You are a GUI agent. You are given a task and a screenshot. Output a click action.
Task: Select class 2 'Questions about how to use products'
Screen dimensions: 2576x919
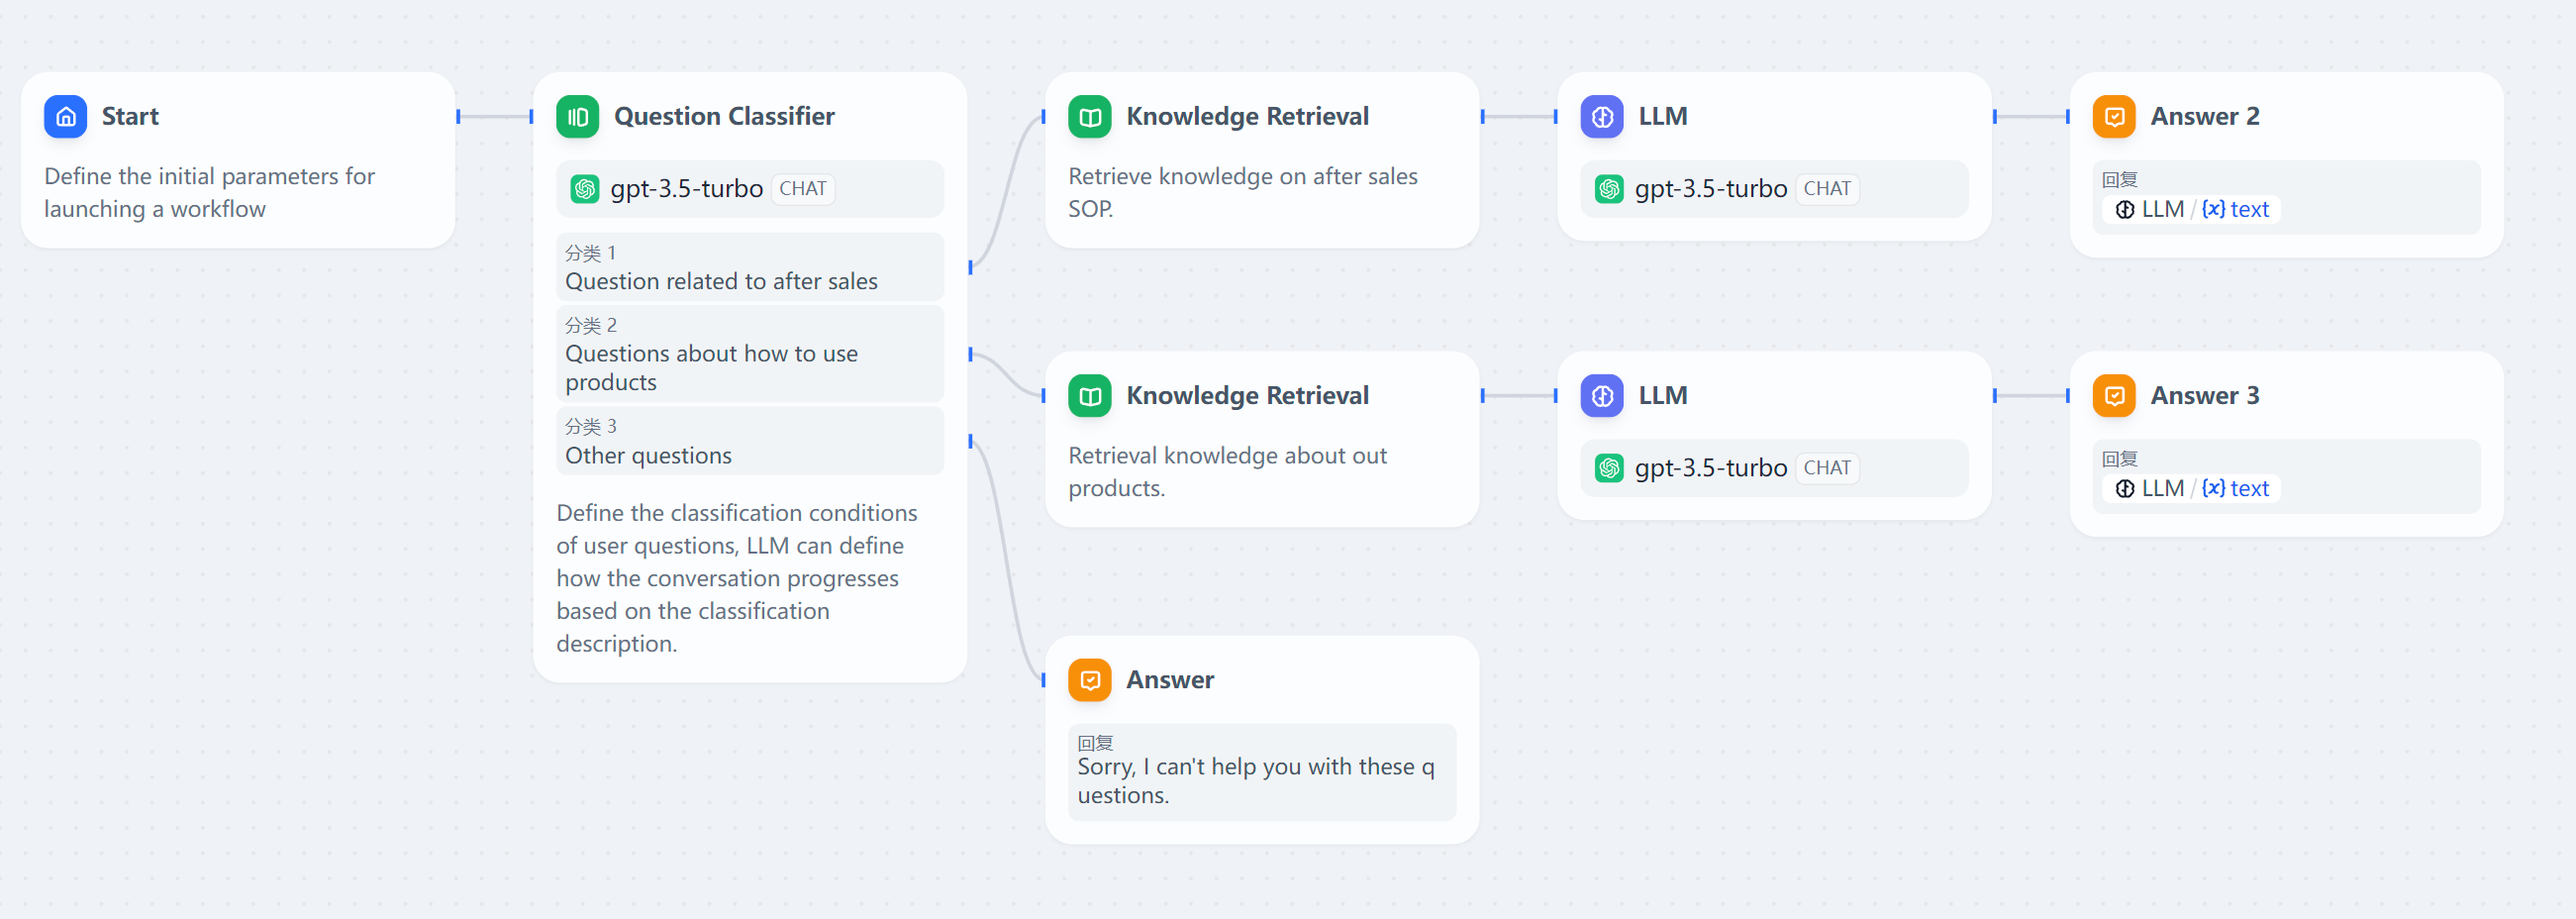click(x=749, y=354)
